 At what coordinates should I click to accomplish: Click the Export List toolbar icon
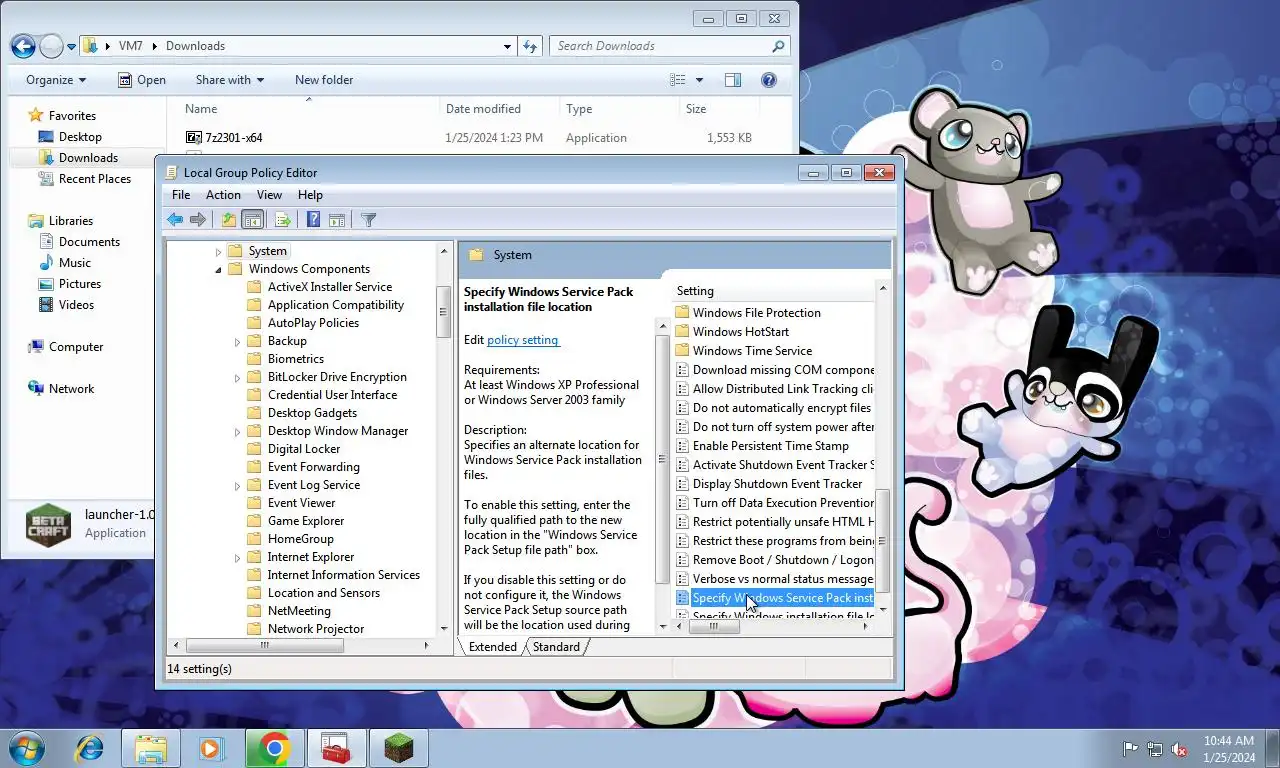coord(282,220)
